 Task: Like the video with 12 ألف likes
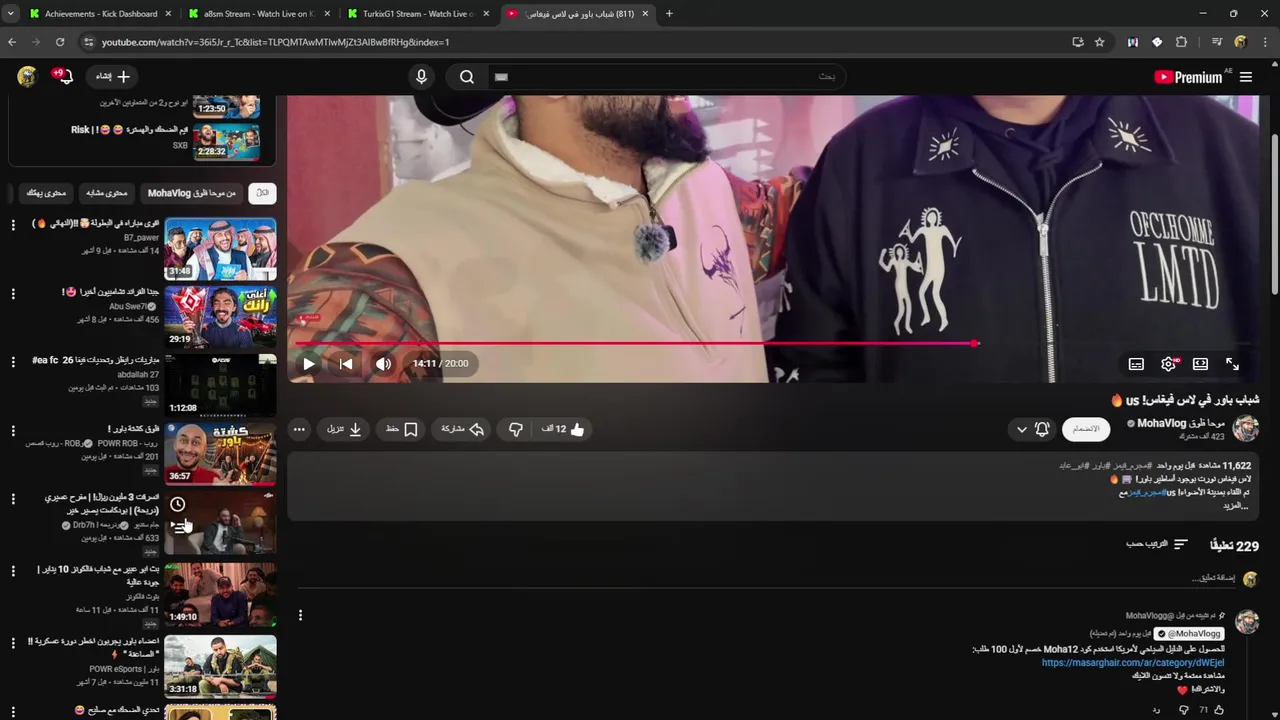(x=563, y=429)
